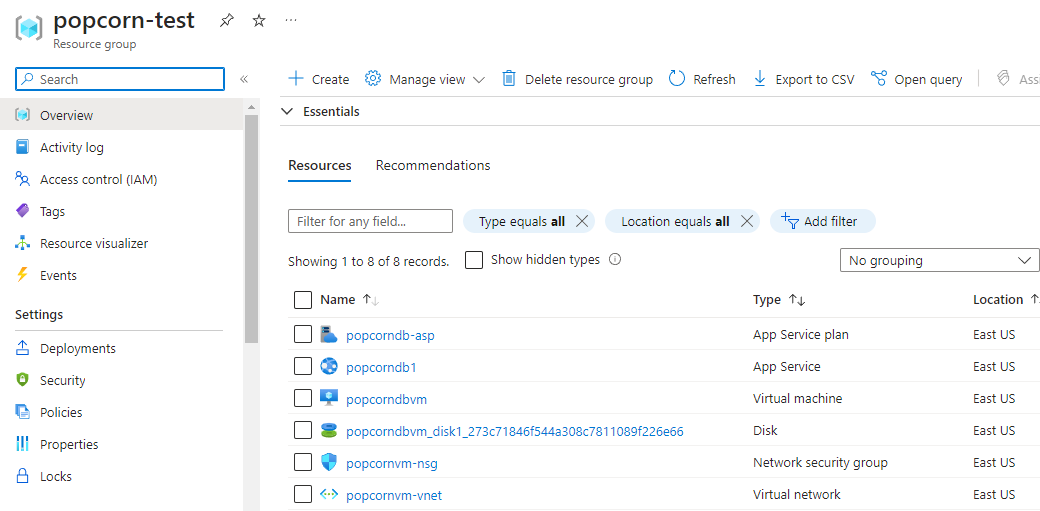This screenshot has width=1040, height=511.
Task: Select the popcornvm-vnet row checkbox
Action: (x=302, y=494)
